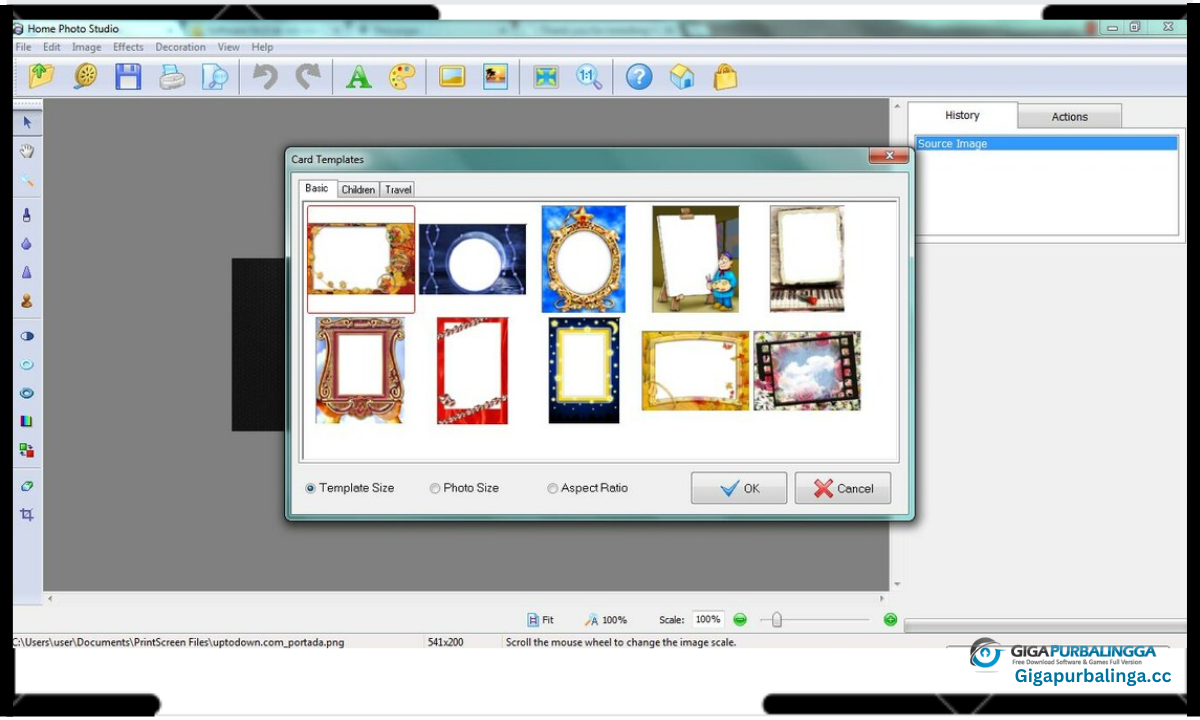Image resolution: width=1200 pixels, height=720 pixels.
Task: Click the scale zoom slider handle
Action: point(776,620)
